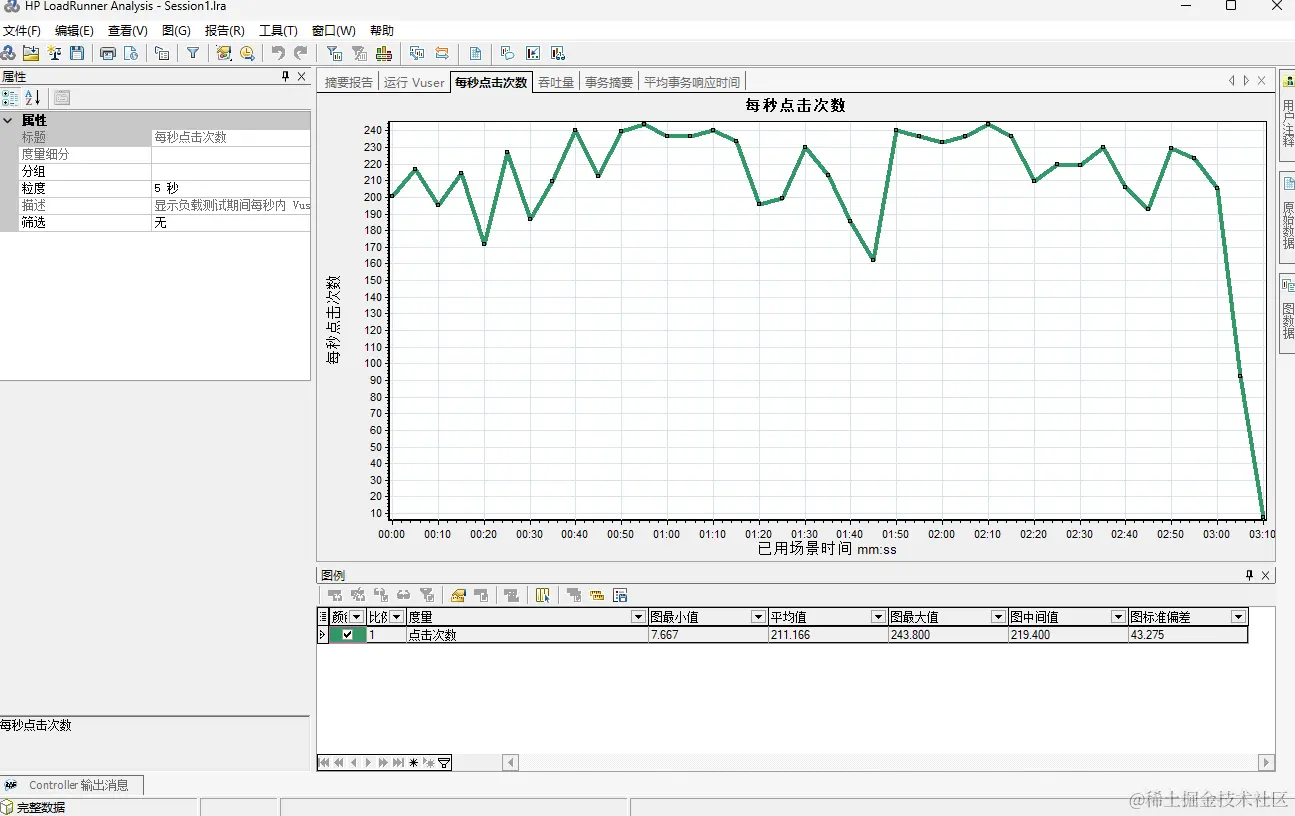The image size is (1295, 816).
Task: Click the yellow ruler icon in legend toolbar
Action: pos(597,595)
